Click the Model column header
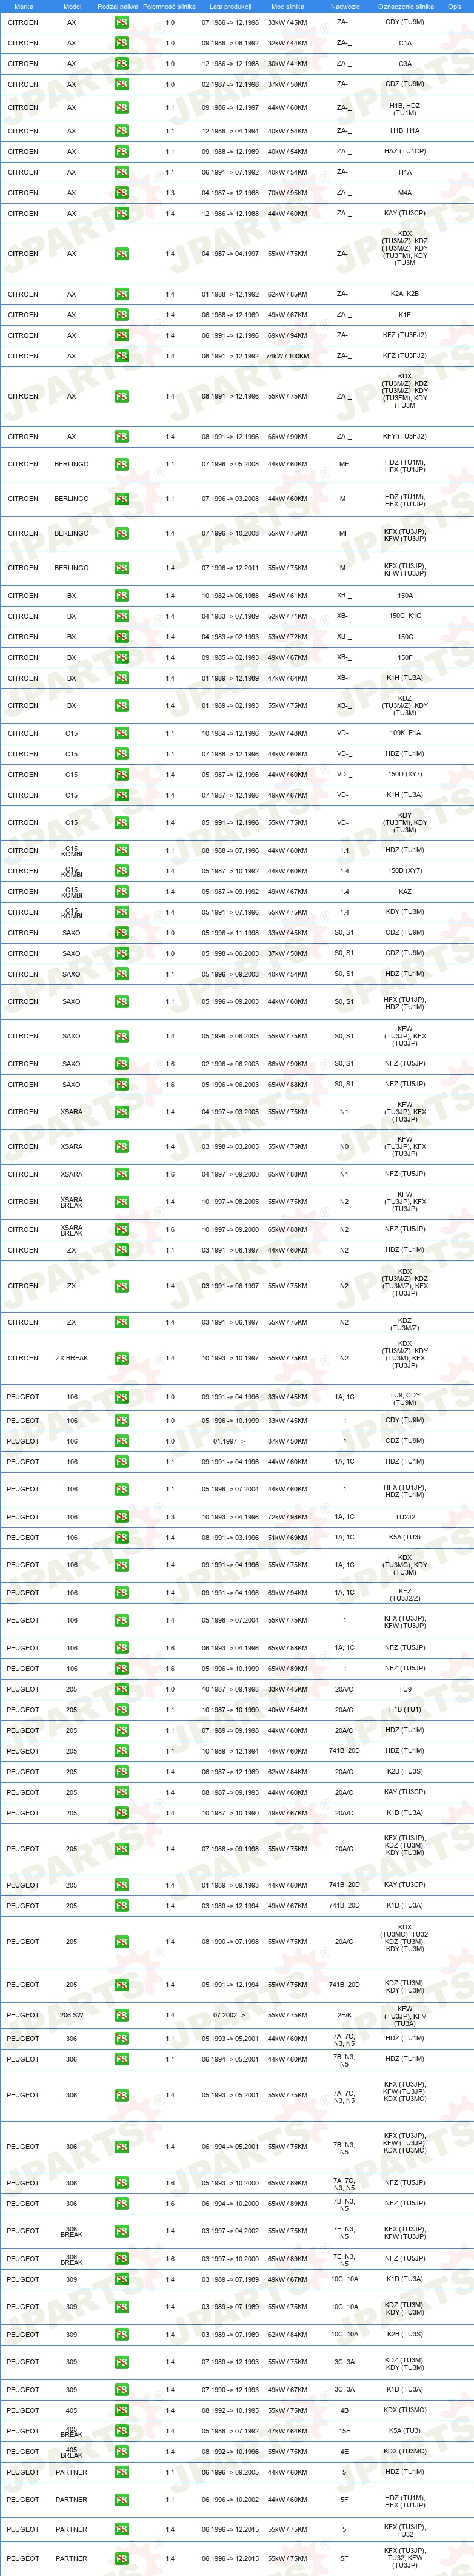 tap(72, 6)
